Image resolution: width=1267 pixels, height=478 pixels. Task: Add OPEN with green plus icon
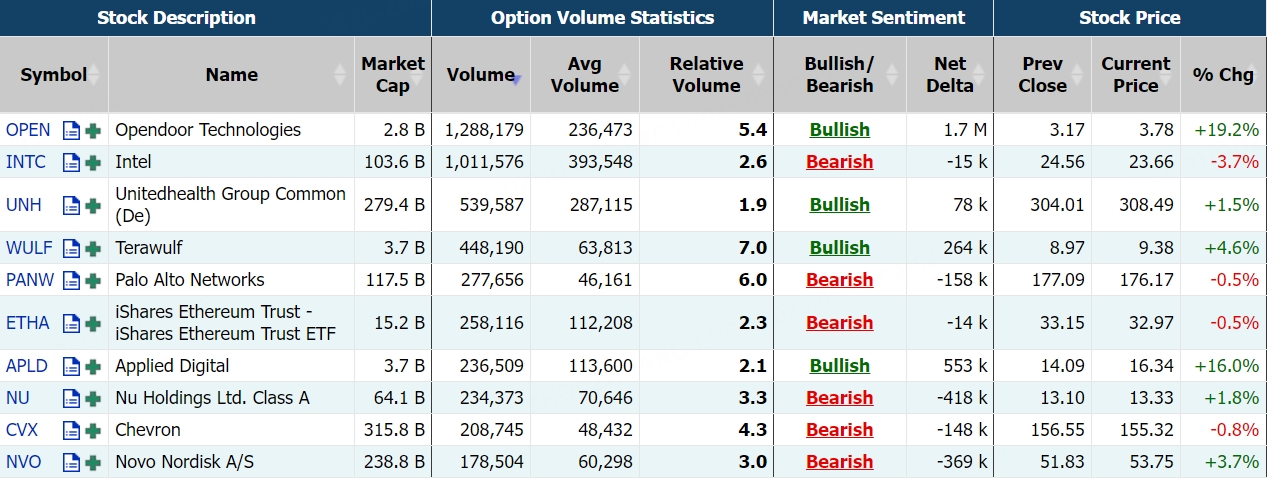[x=93, y=130]
